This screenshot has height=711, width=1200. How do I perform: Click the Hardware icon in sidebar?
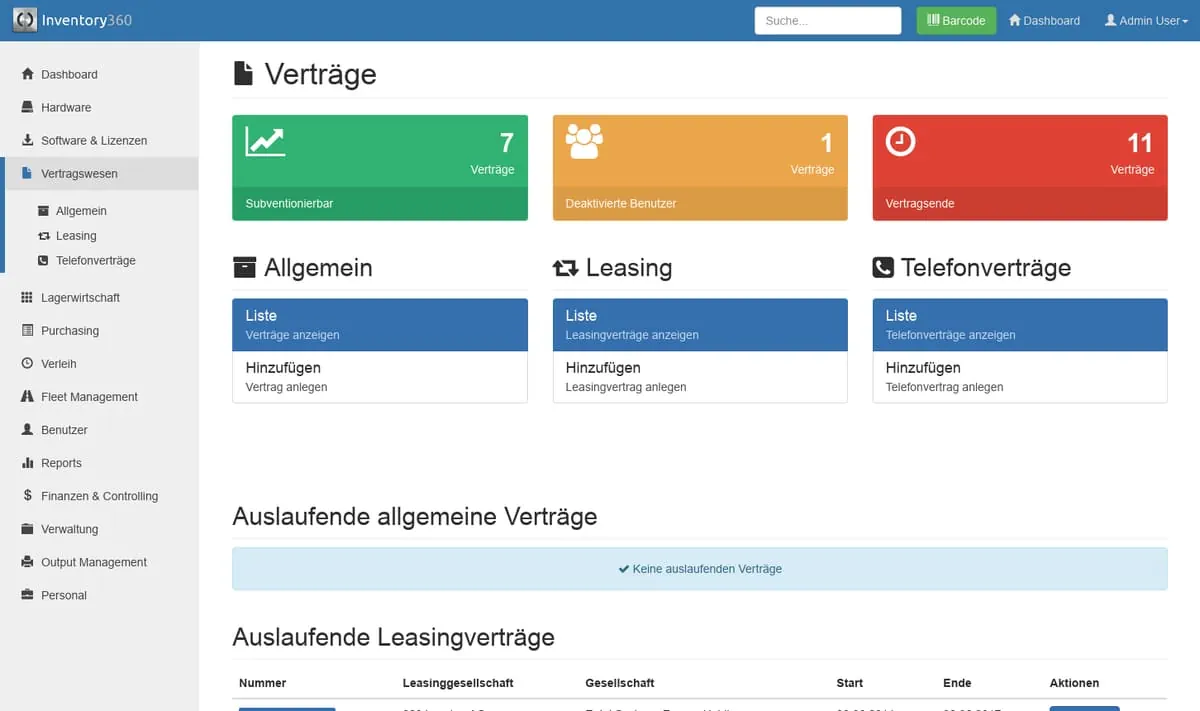pos(28,107)
